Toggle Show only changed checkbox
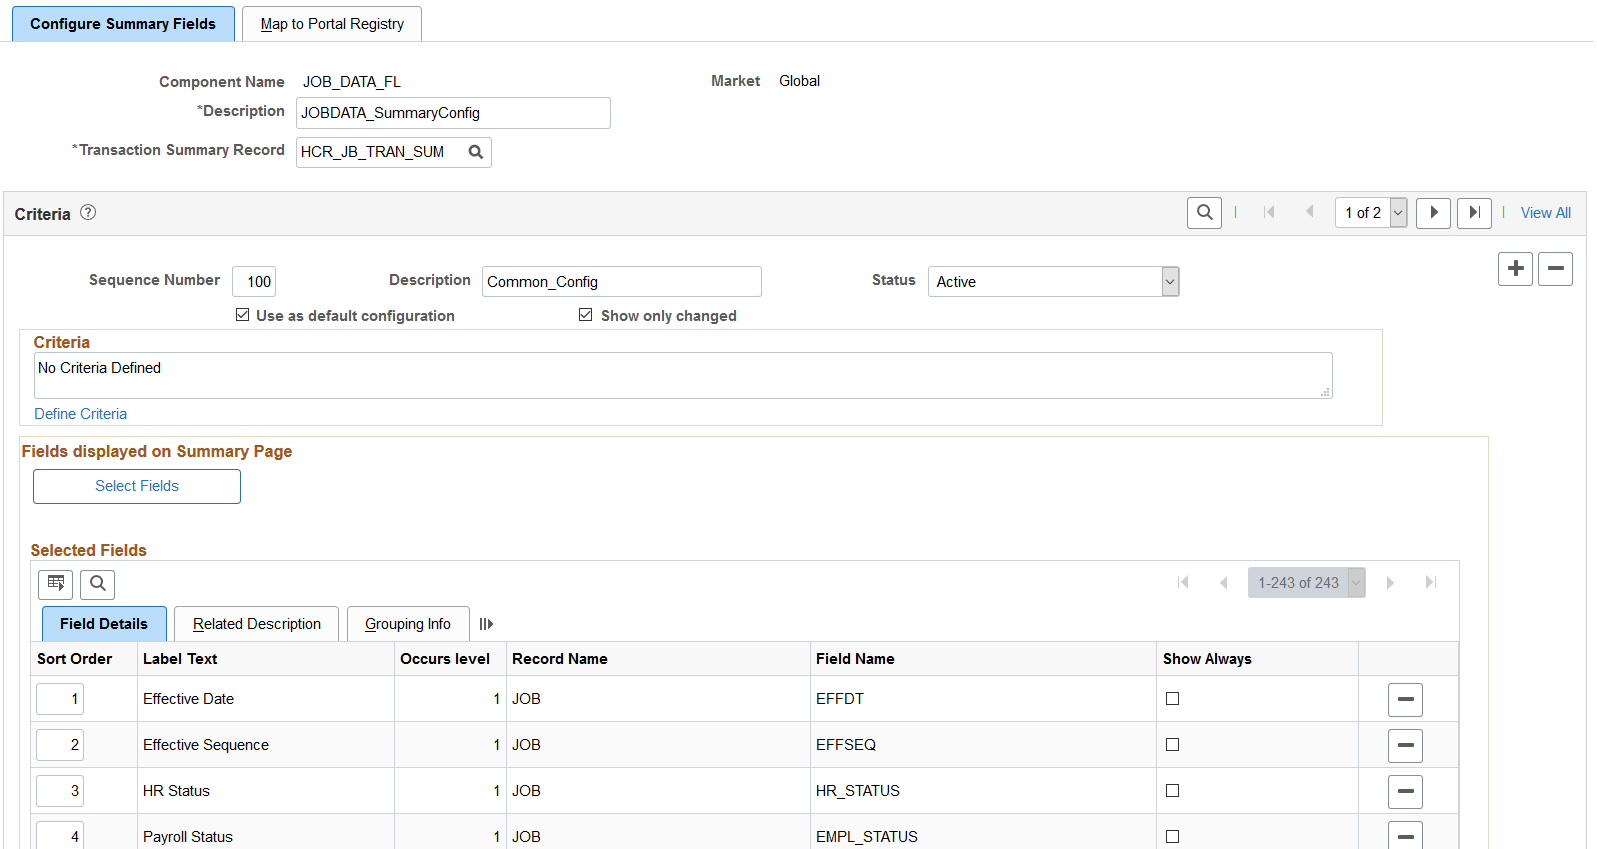The height and width of the screenshot is (849, 1597). click(x=585, y=315)
